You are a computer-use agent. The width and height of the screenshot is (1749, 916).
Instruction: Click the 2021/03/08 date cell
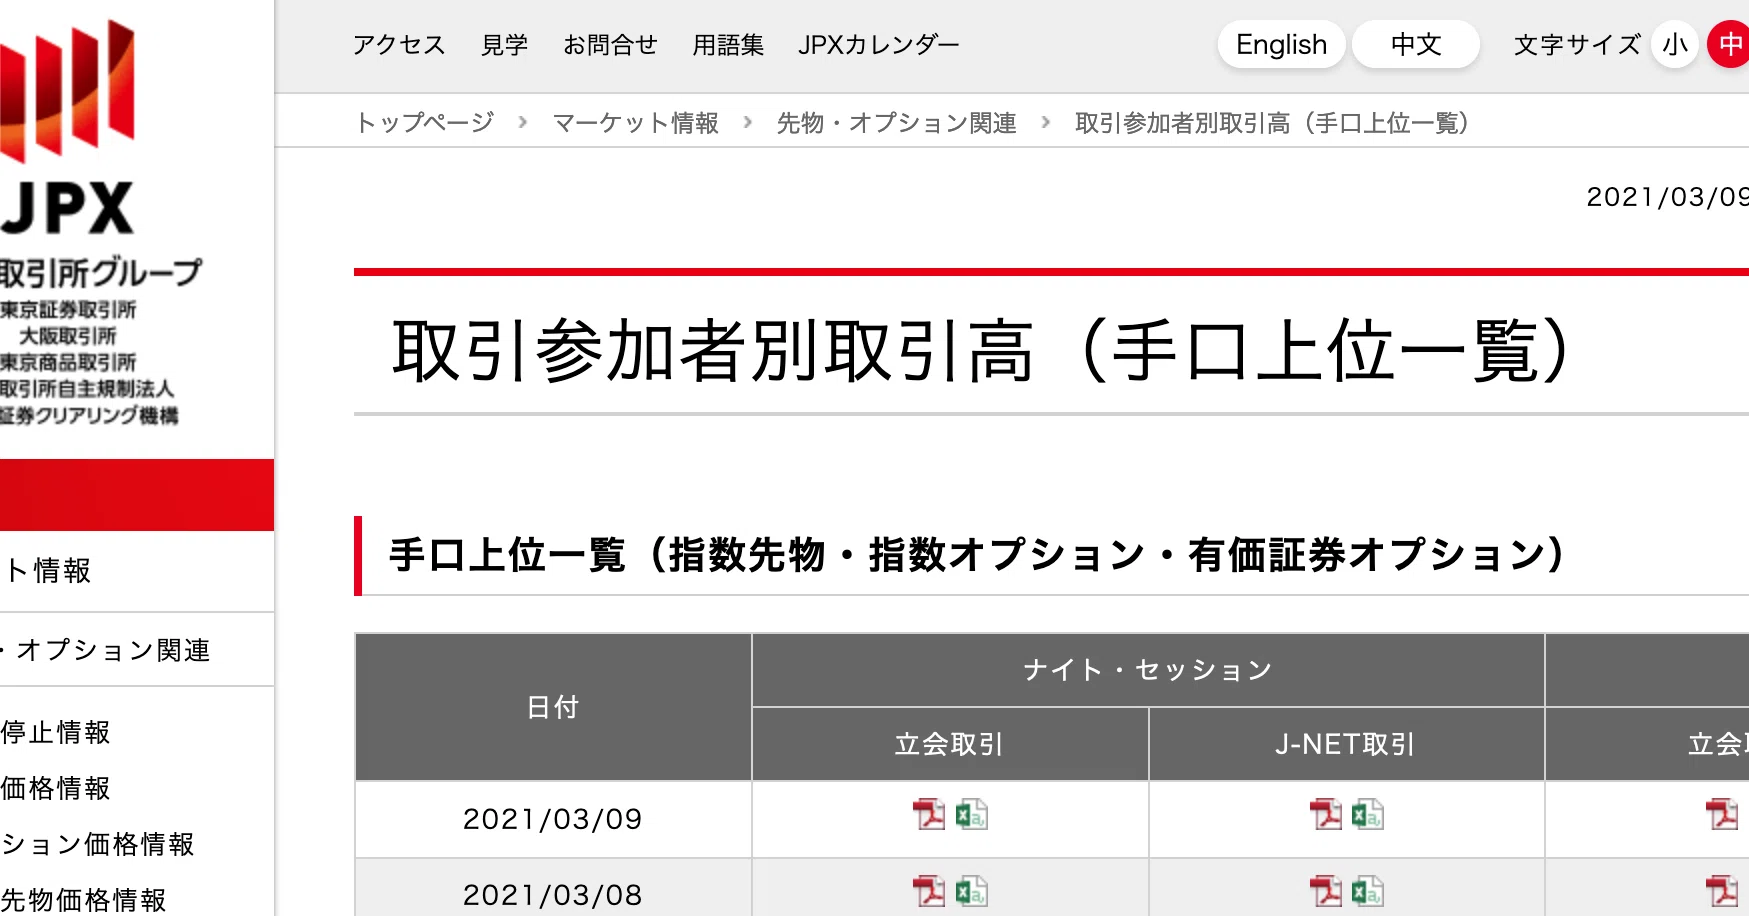(x=553, y=888)
